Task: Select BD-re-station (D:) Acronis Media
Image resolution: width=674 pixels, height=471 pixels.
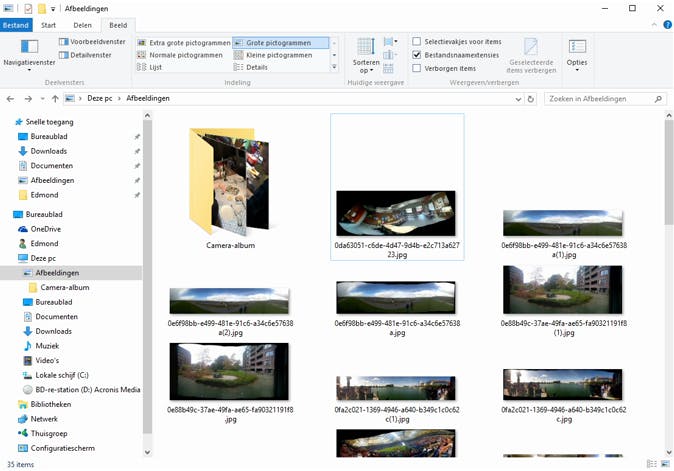Action: [x=88, y=390]
